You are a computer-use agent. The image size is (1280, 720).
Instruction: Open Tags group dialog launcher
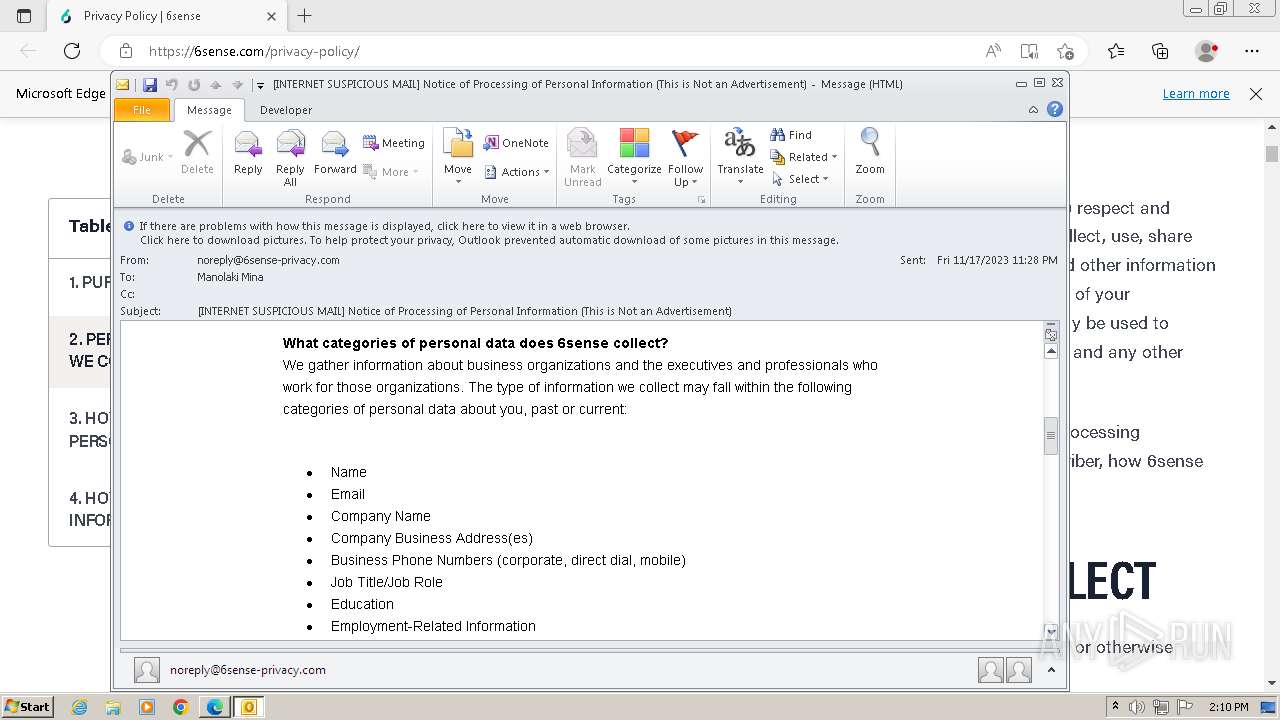pyautogui.click(x=701, y=200)
